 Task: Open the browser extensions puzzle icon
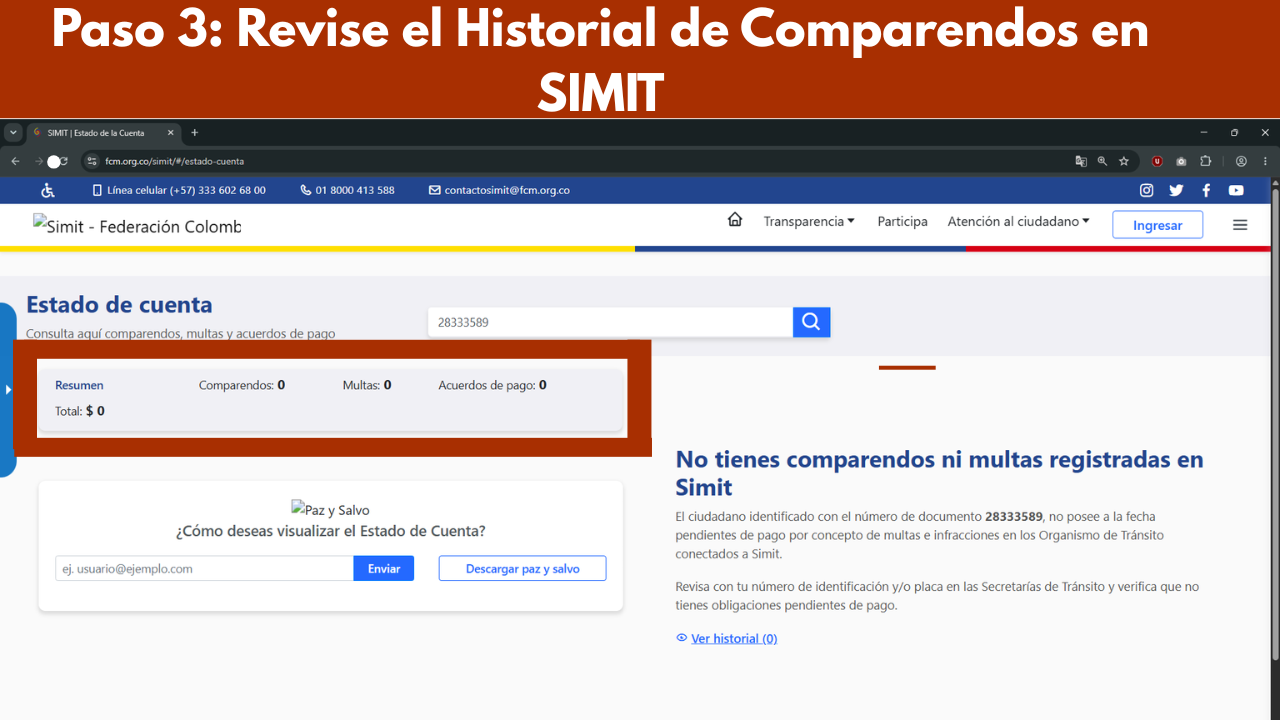tap(1205, 161)
